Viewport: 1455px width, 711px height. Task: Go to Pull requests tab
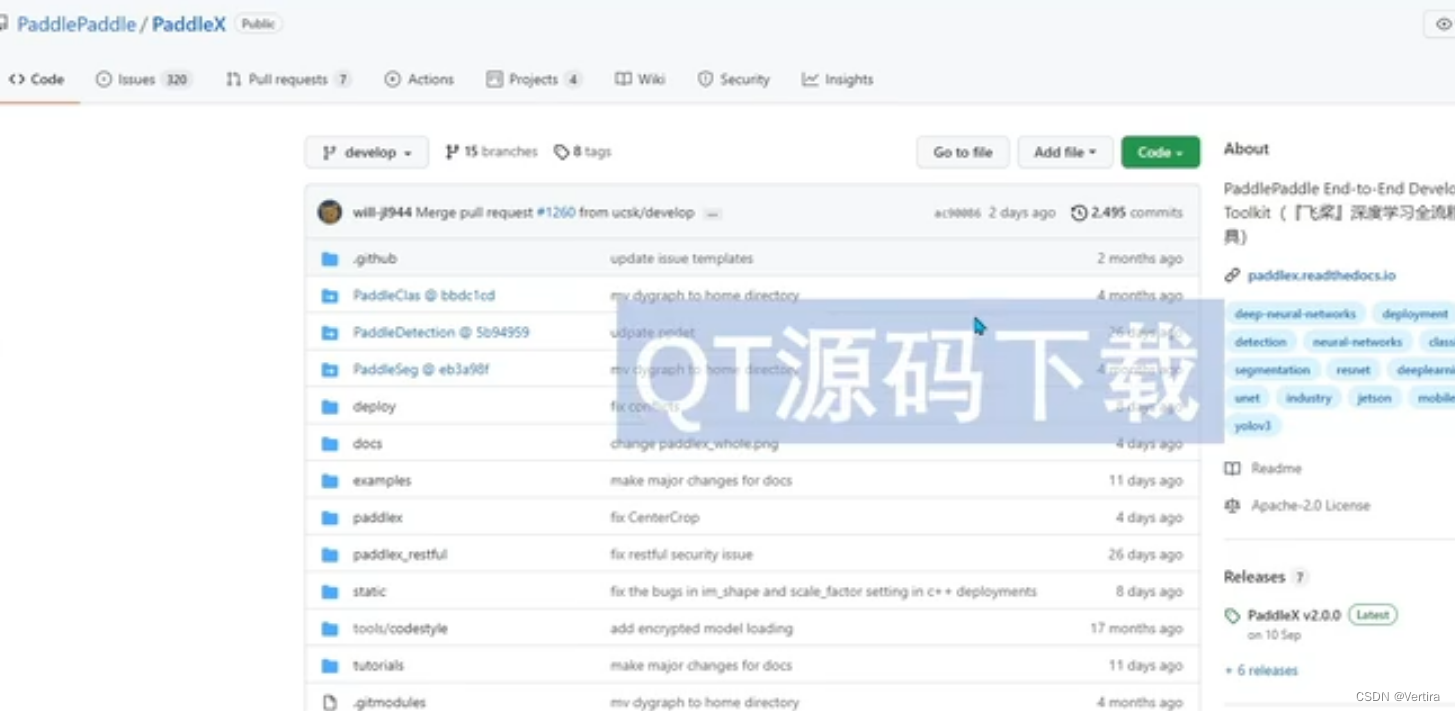(289, 79)
